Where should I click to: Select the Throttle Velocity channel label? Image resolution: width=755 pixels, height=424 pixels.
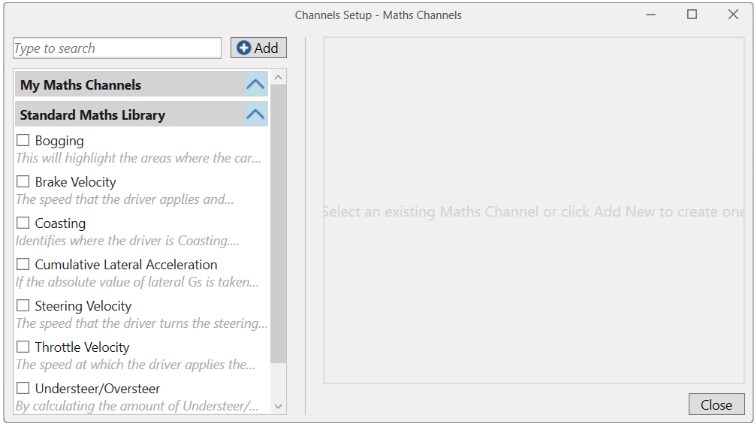pos(82,347)
